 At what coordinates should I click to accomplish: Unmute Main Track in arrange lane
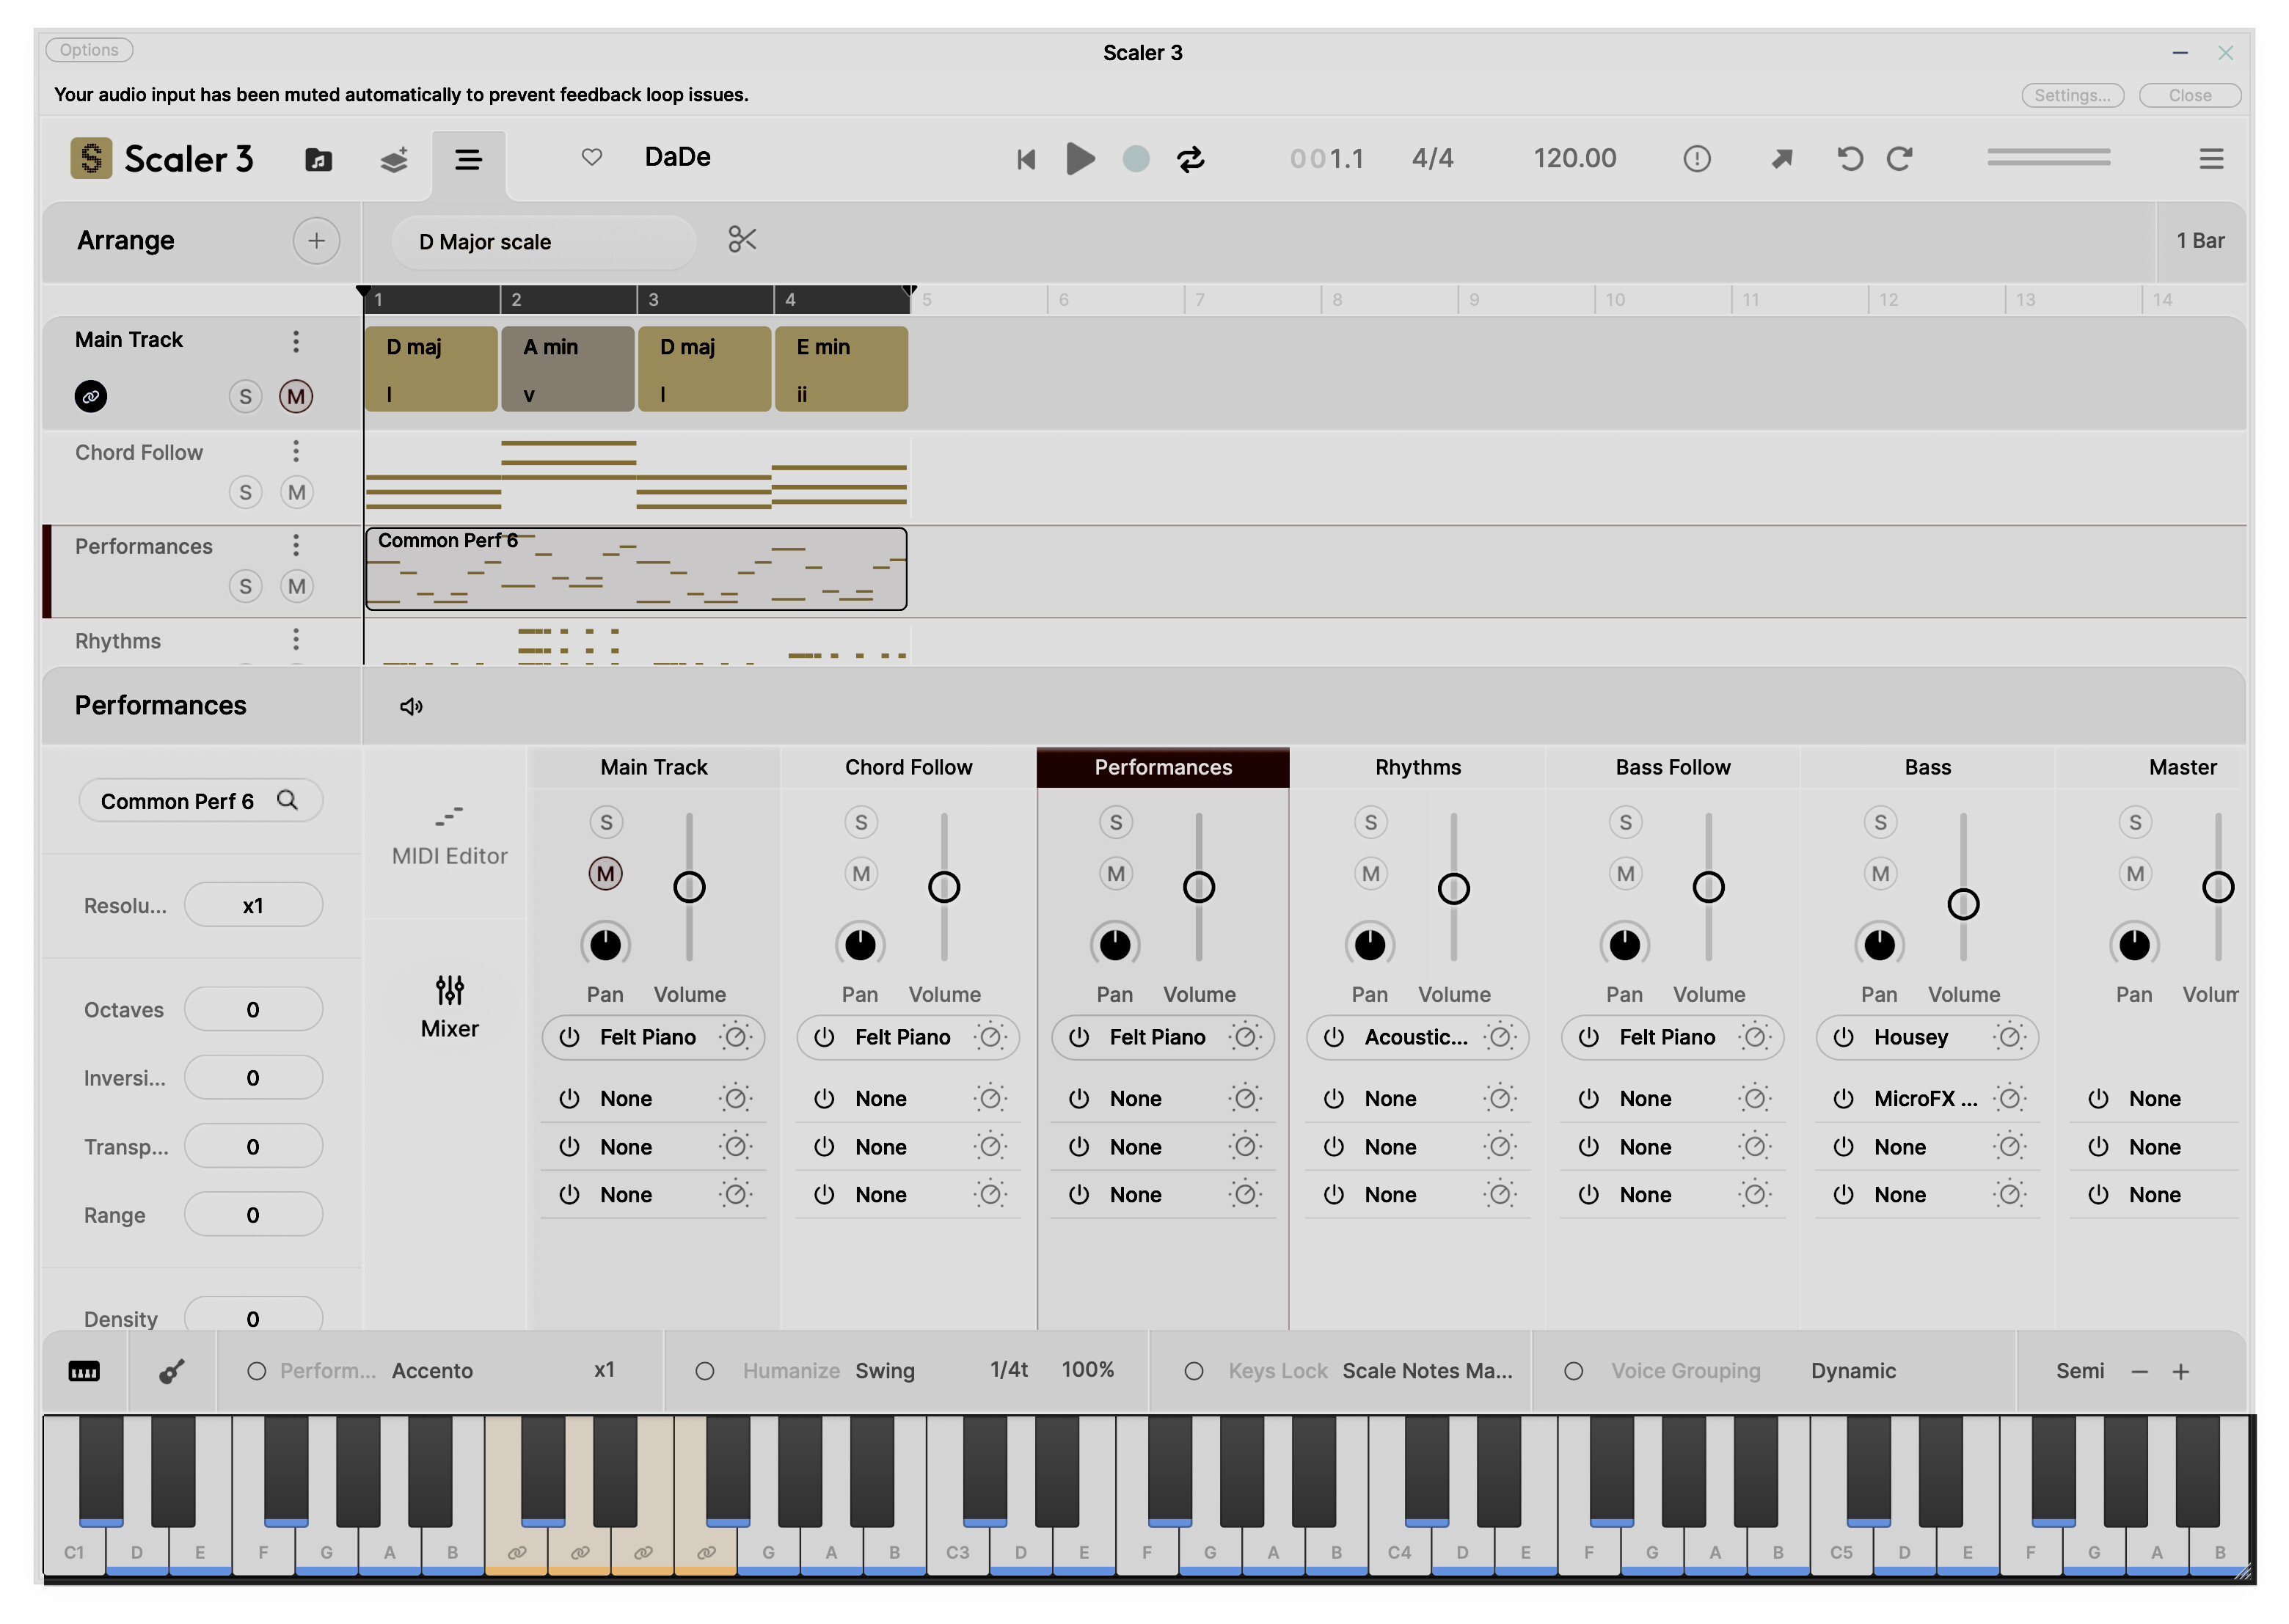tap(296, 396)
